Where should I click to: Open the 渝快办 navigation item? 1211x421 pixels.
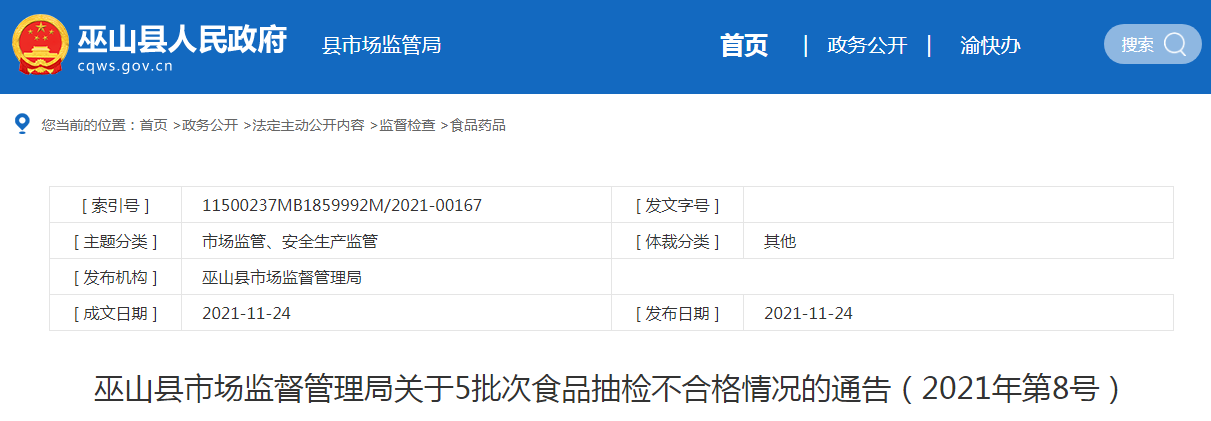point(990,45)
